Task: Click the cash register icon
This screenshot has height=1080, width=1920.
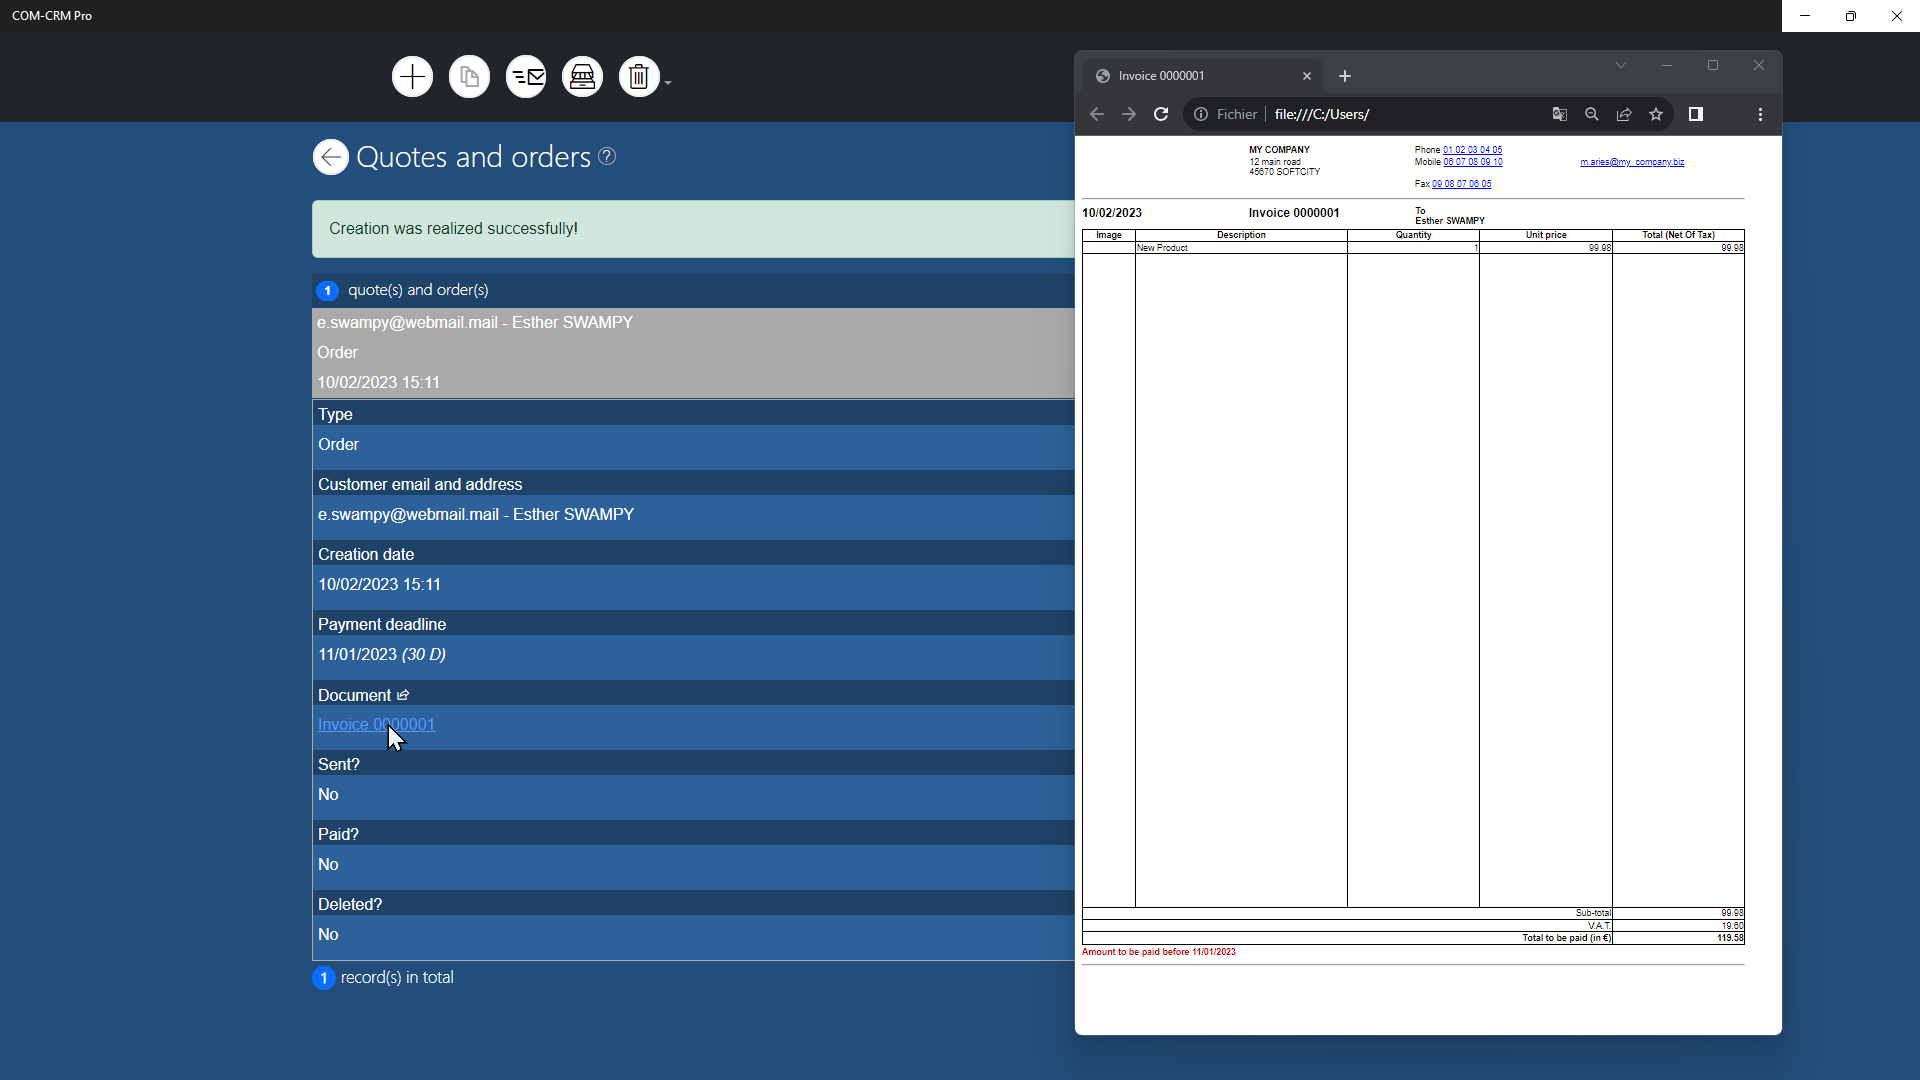Action: pos(582,77)
